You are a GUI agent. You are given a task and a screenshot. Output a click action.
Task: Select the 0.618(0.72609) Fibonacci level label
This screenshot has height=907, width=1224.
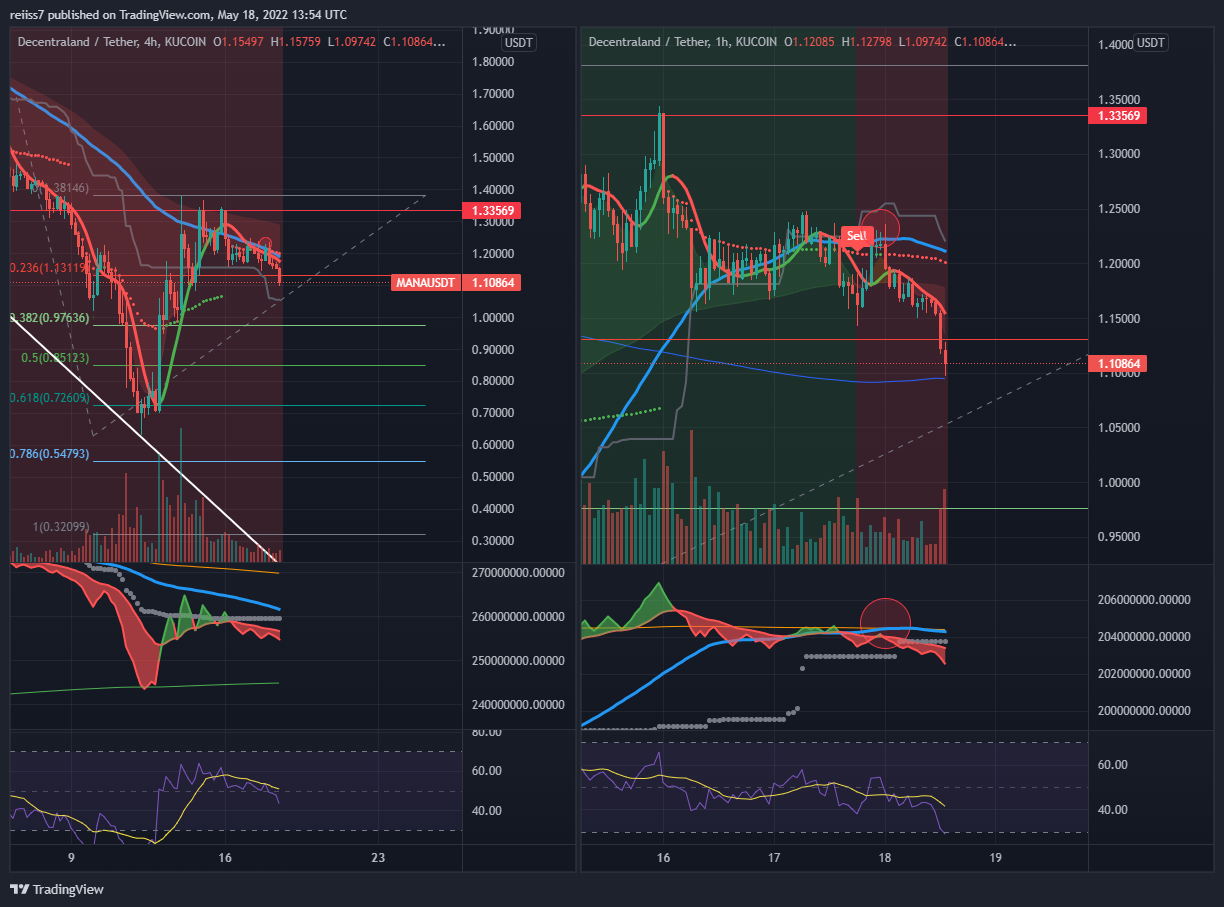pos(50,397)
